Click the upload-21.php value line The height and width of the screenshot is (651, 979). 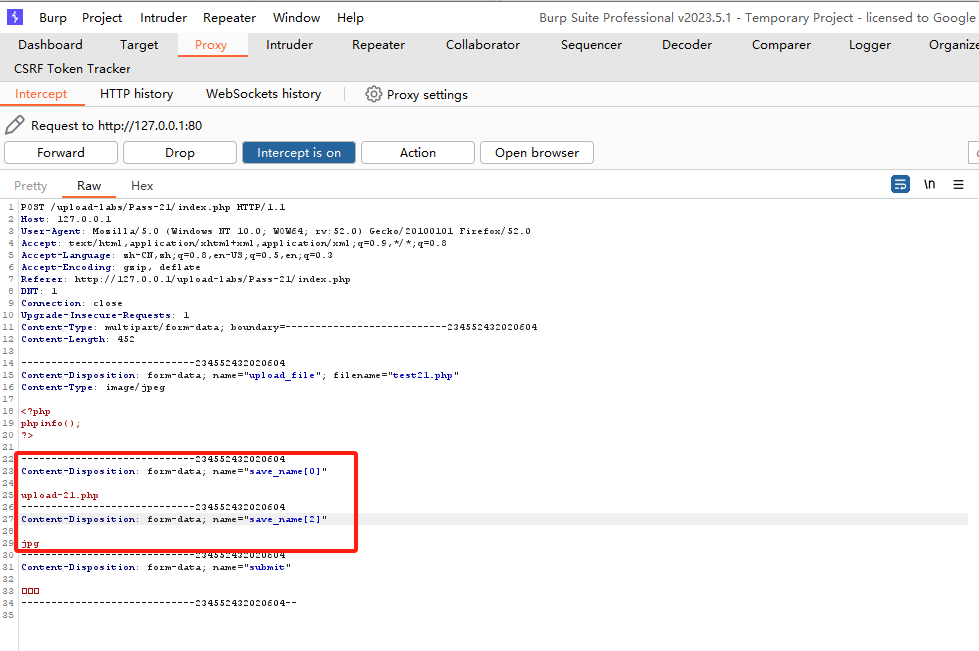pos(59,495)
